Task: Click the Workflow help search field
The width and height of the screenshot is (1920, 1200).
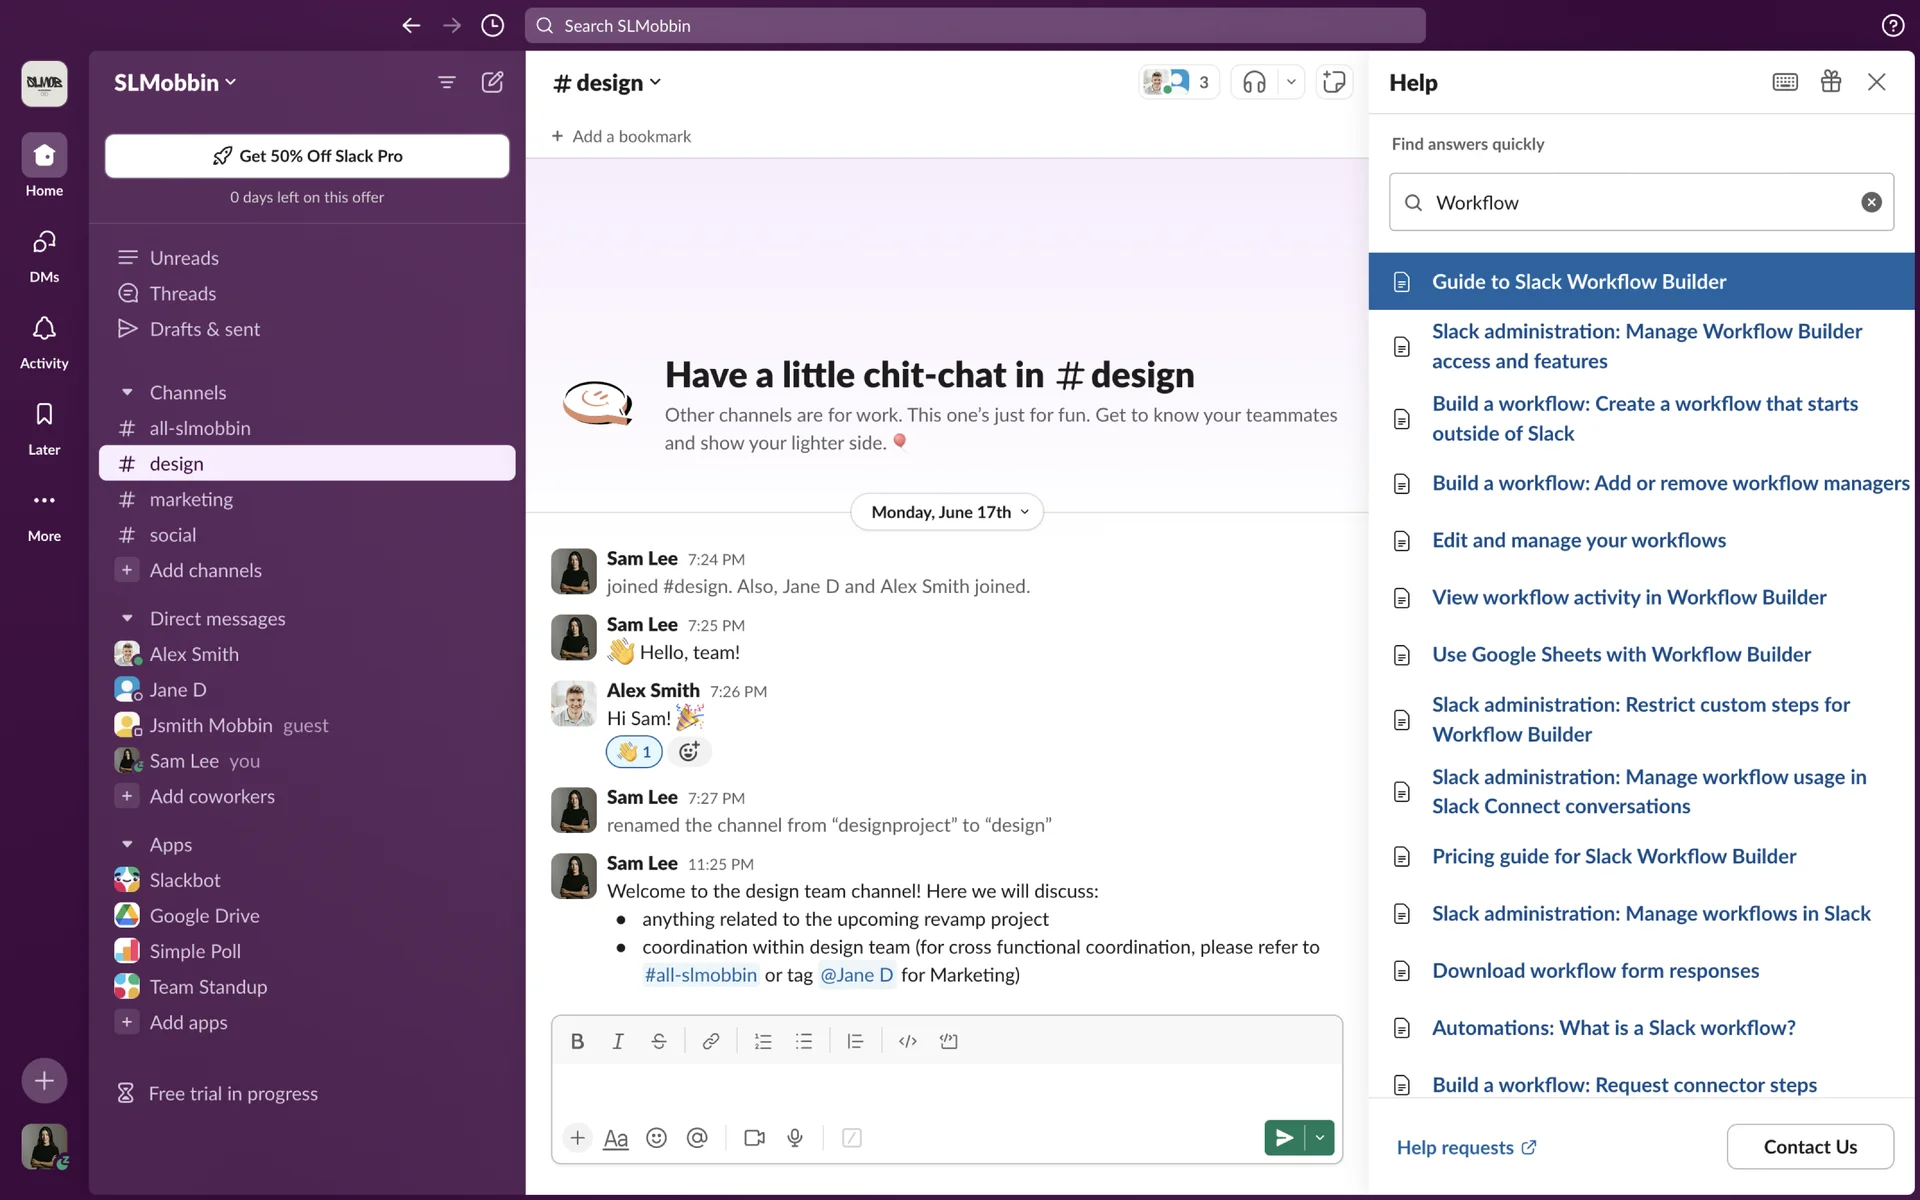Action: 1640,203
